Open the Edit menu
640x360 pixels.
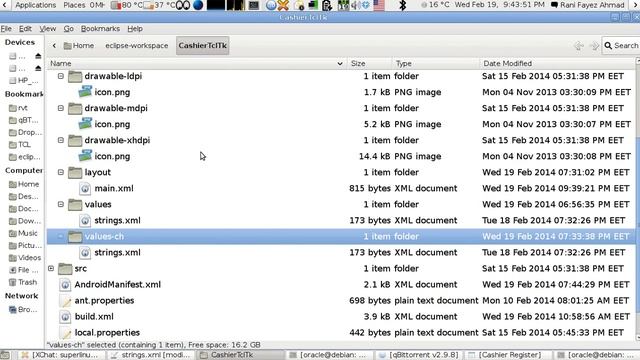coord(25,29)
